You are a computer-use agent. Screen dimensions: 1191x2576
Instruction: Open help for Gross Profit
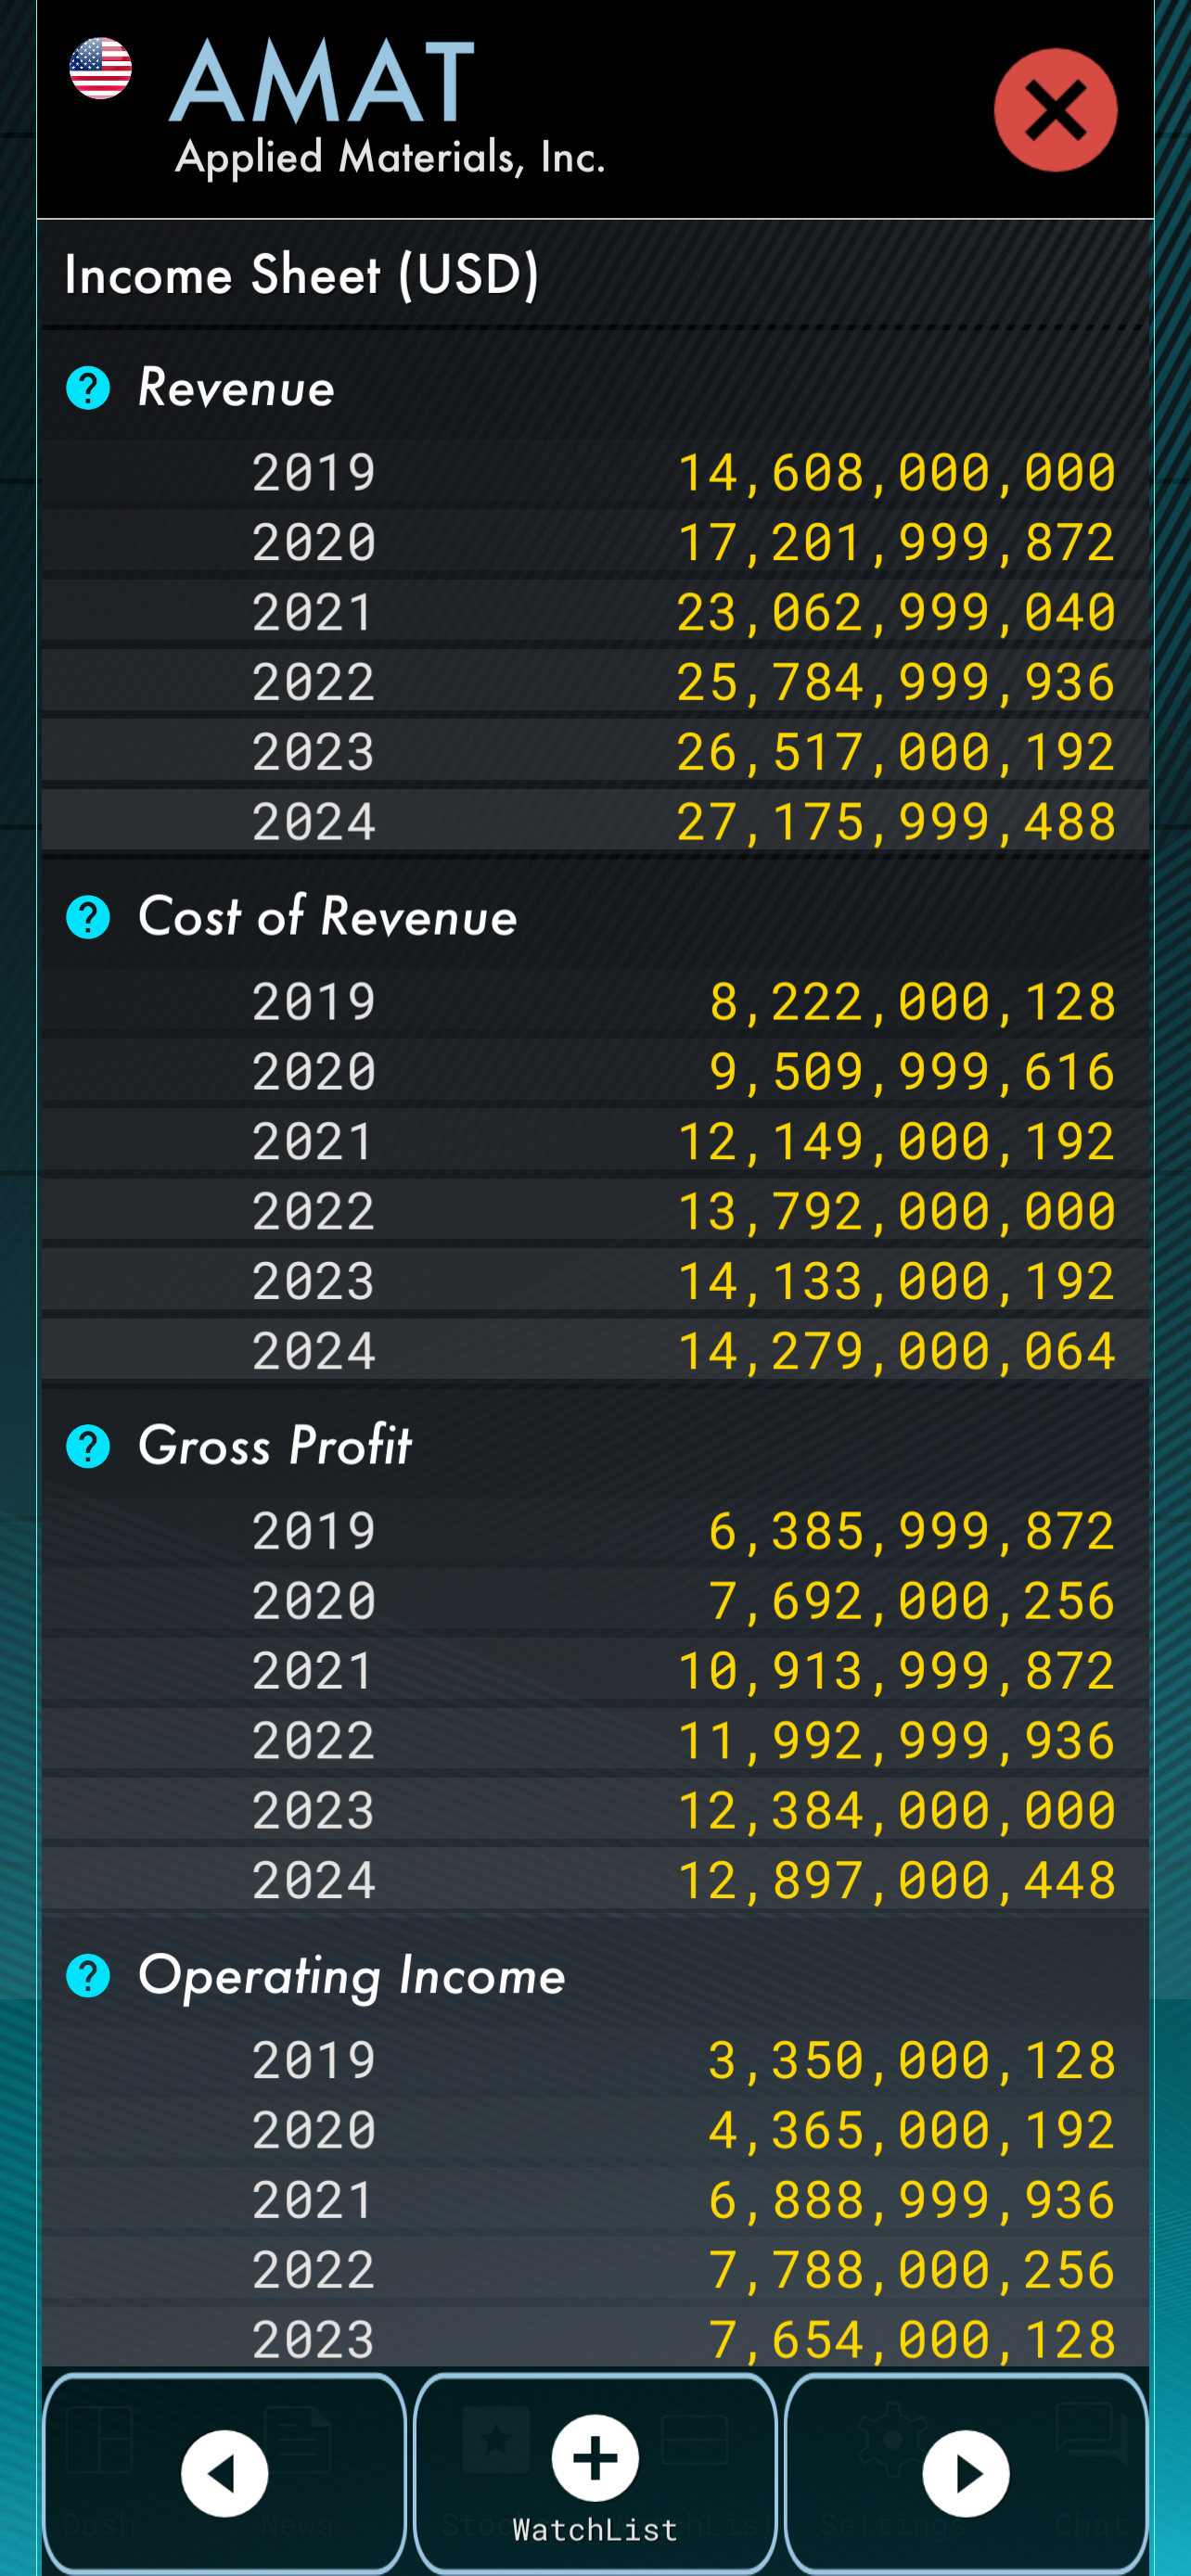click(88, 1446)
